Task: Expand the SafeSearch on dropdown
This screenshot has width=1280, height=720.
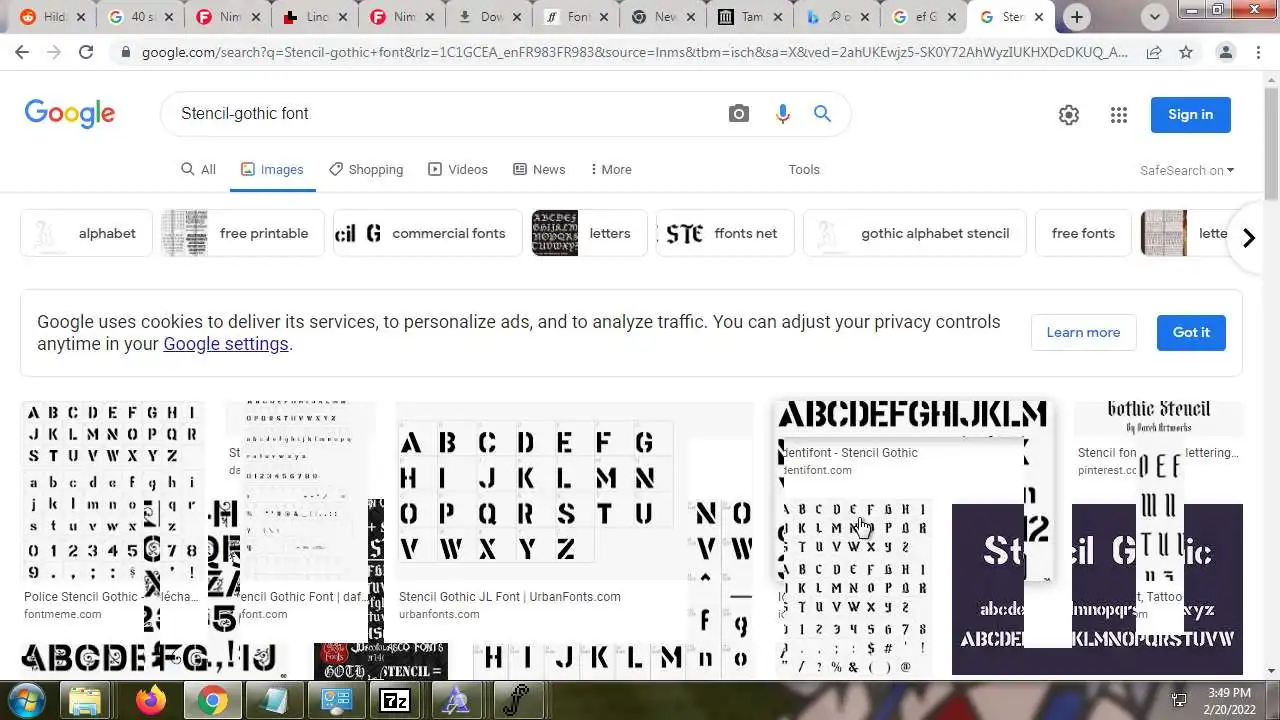Action: tap(1187, 170)
